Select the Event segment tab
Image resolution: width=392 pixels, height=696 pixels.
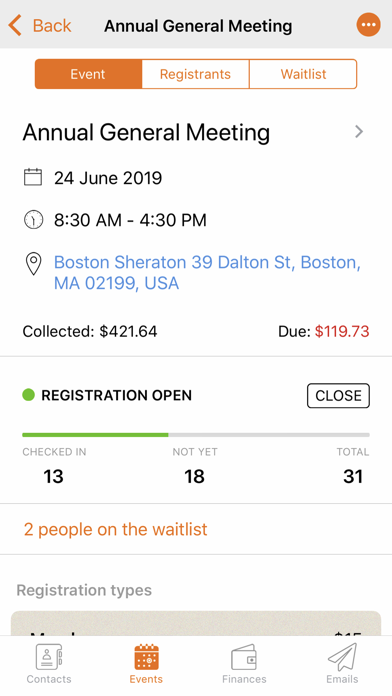pos(88,74)
